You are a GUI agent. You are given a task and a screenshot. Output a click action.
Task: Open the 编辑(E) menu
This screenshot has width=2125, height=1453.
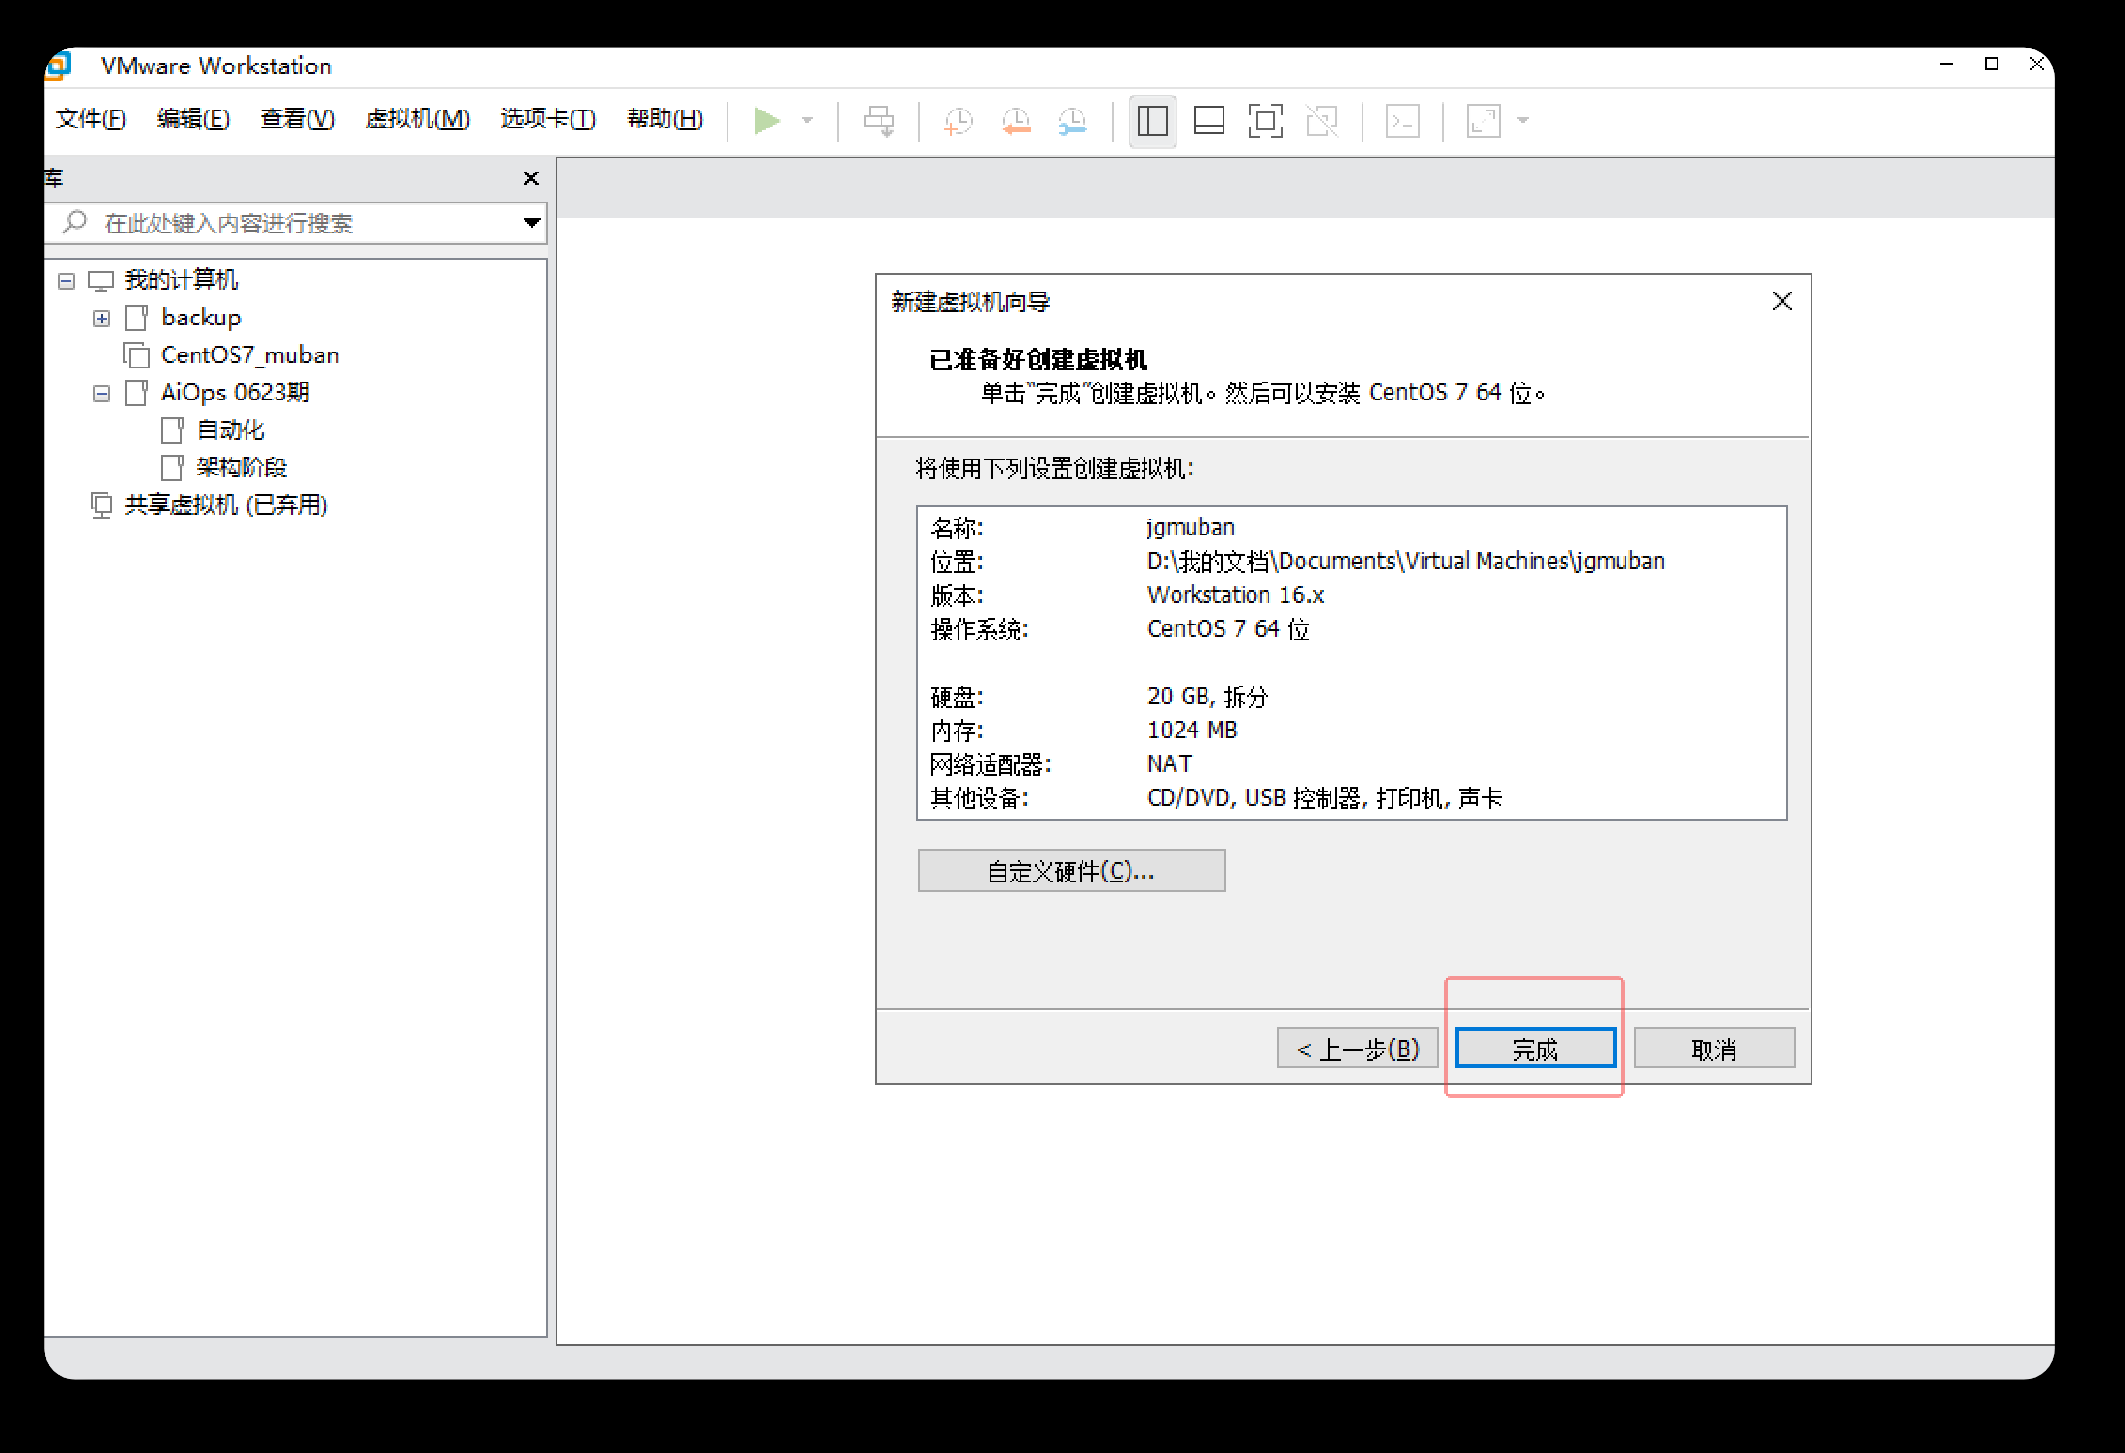(193, 119)
